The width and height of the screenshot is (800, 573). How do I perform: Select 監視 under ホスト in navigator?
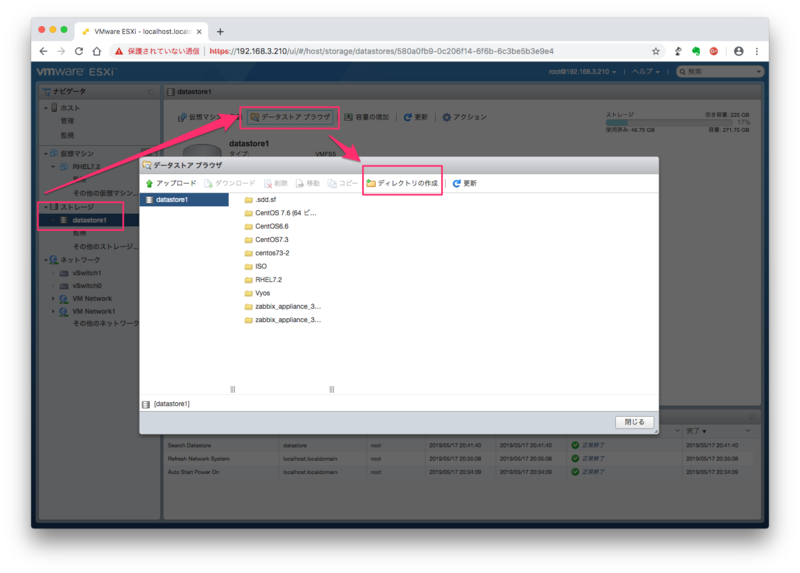67,135
